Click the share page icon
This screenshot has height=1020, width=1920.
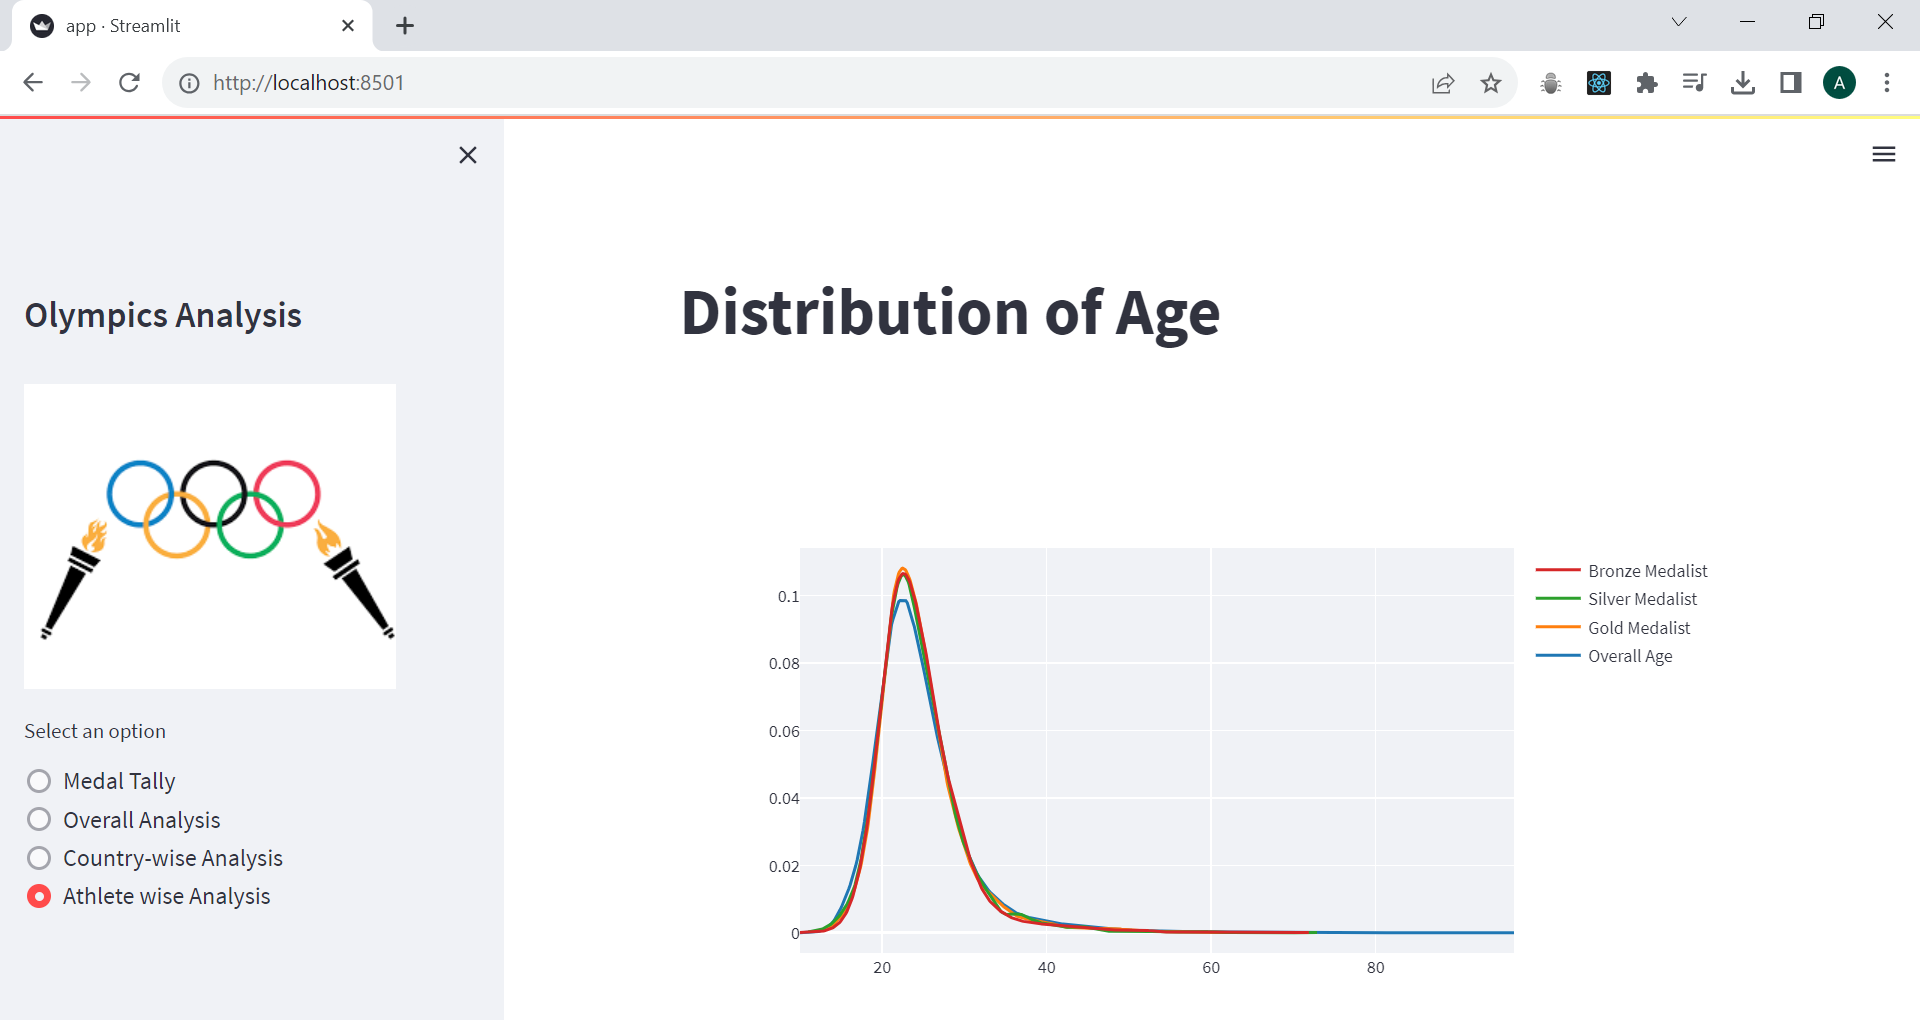1442,83
